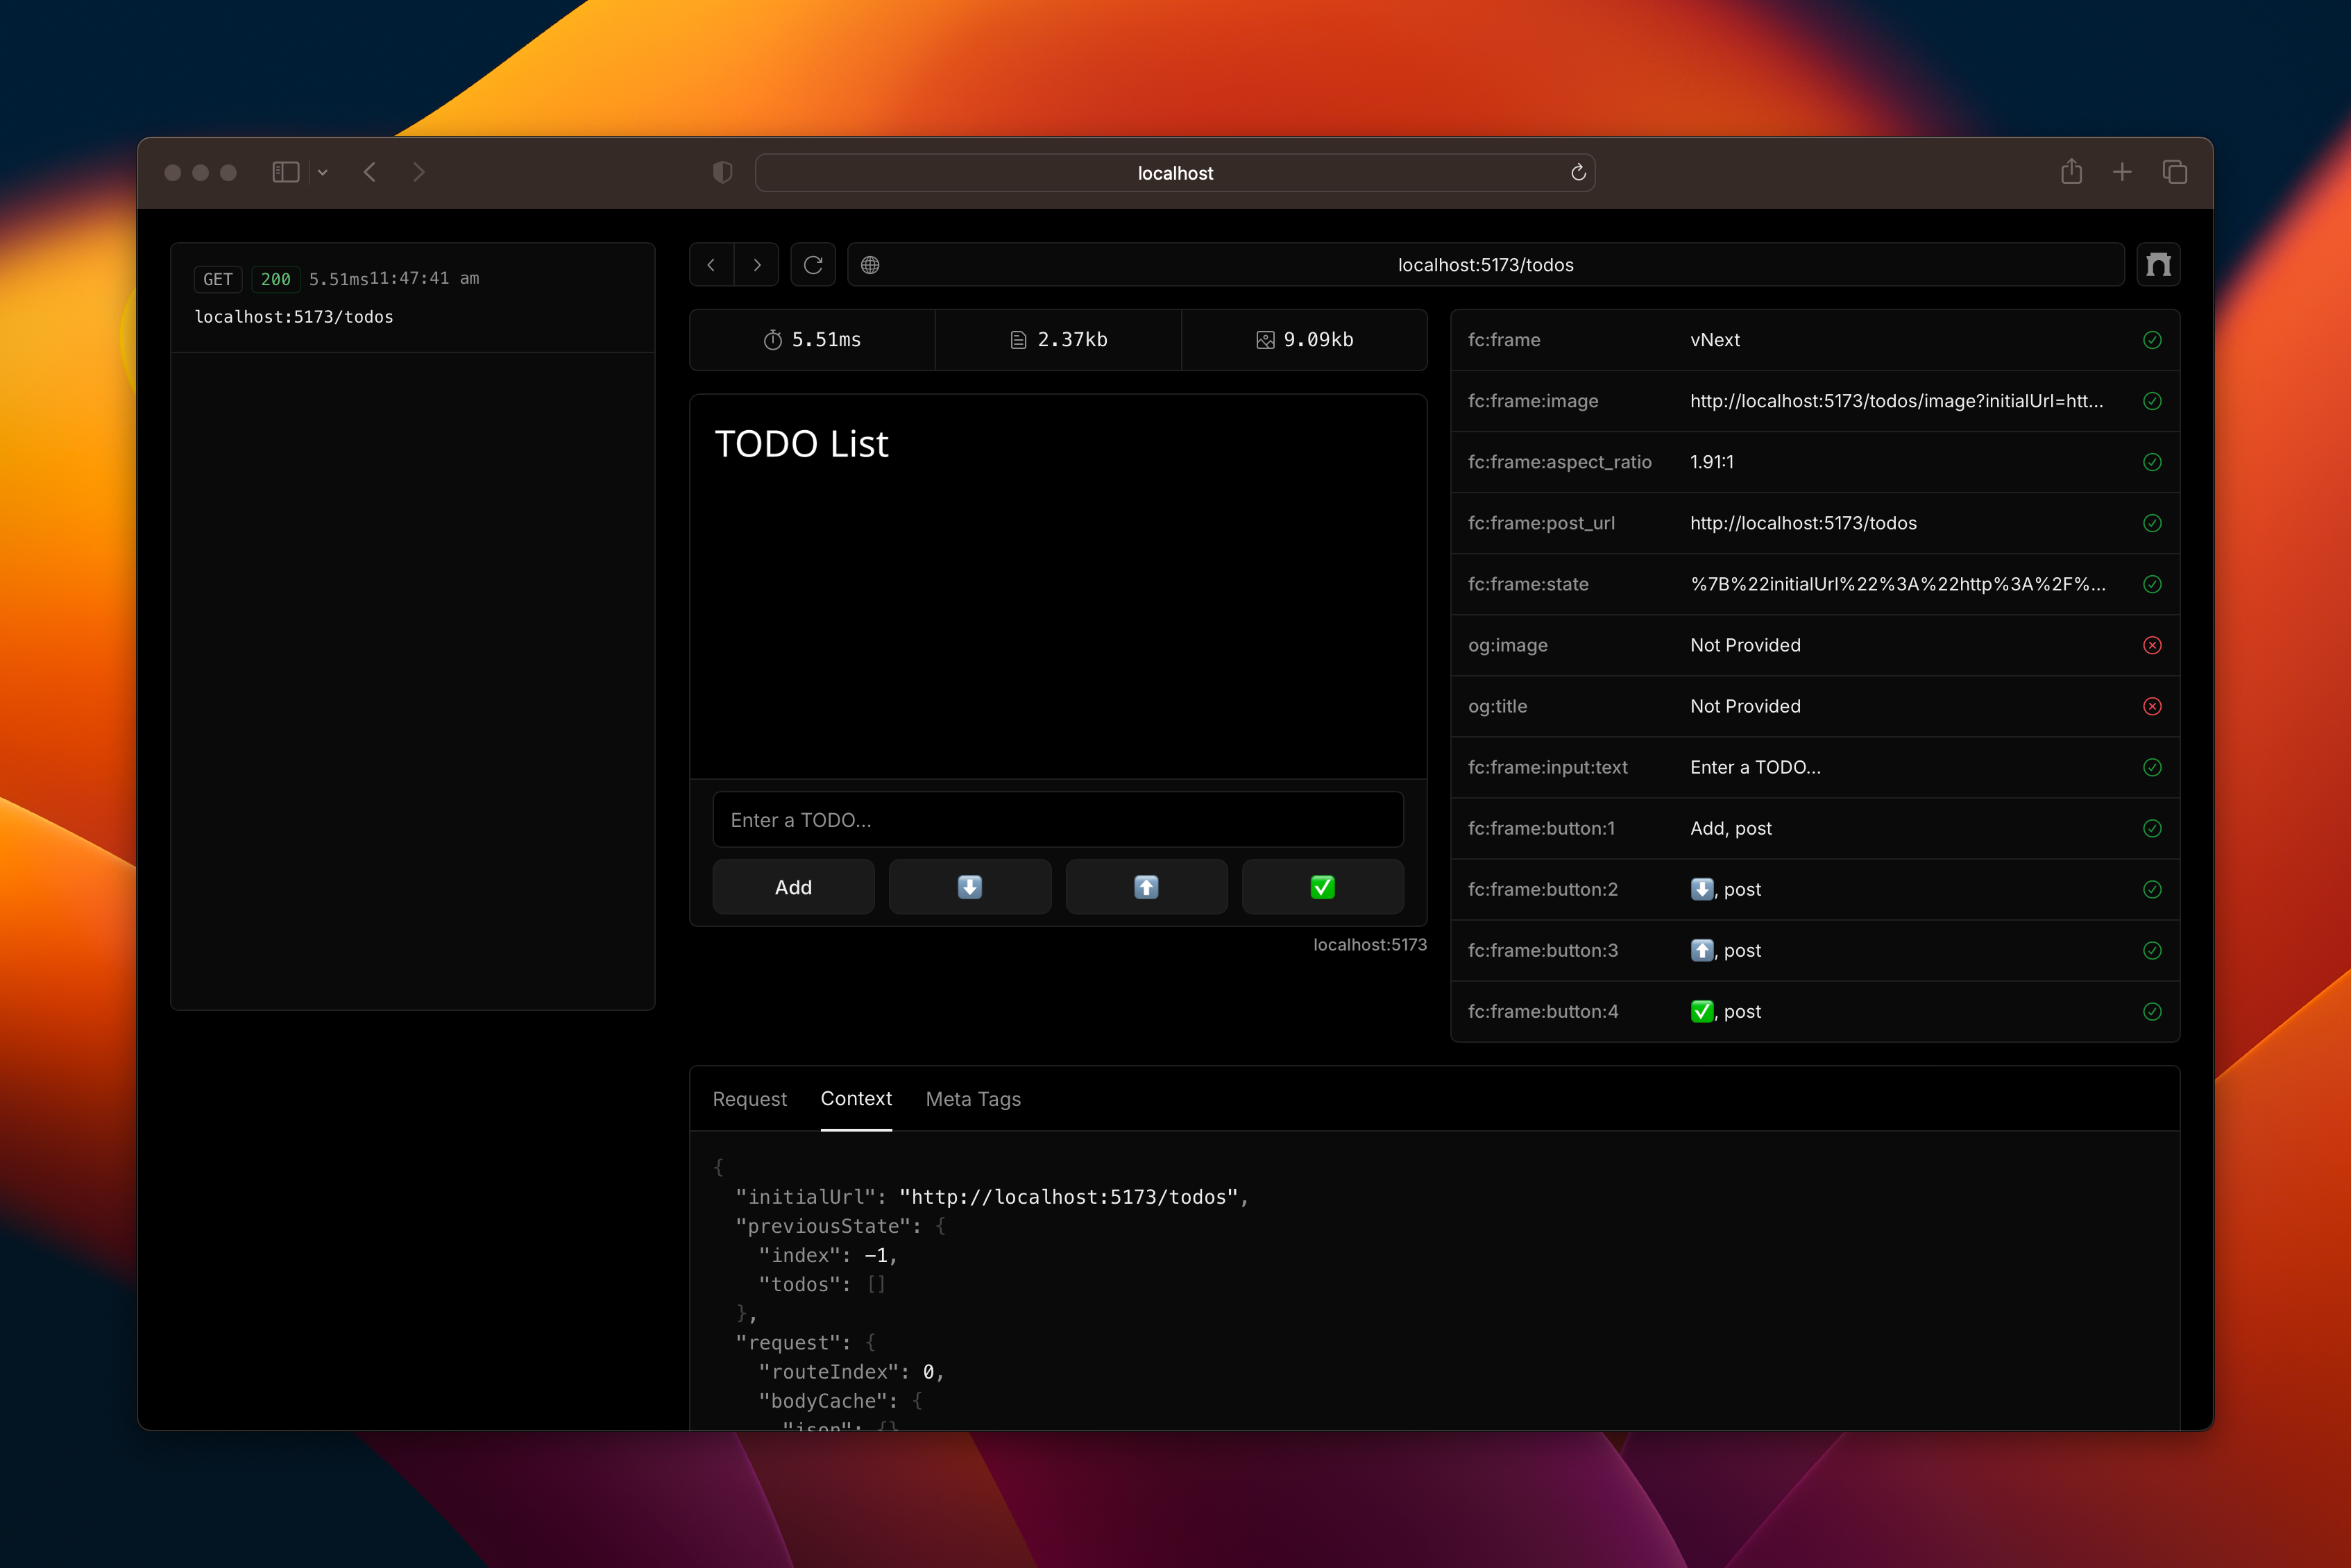Viewport: 2351px width, 1568px height.
Task: Click the Add frame button
Action: [793, 887]
